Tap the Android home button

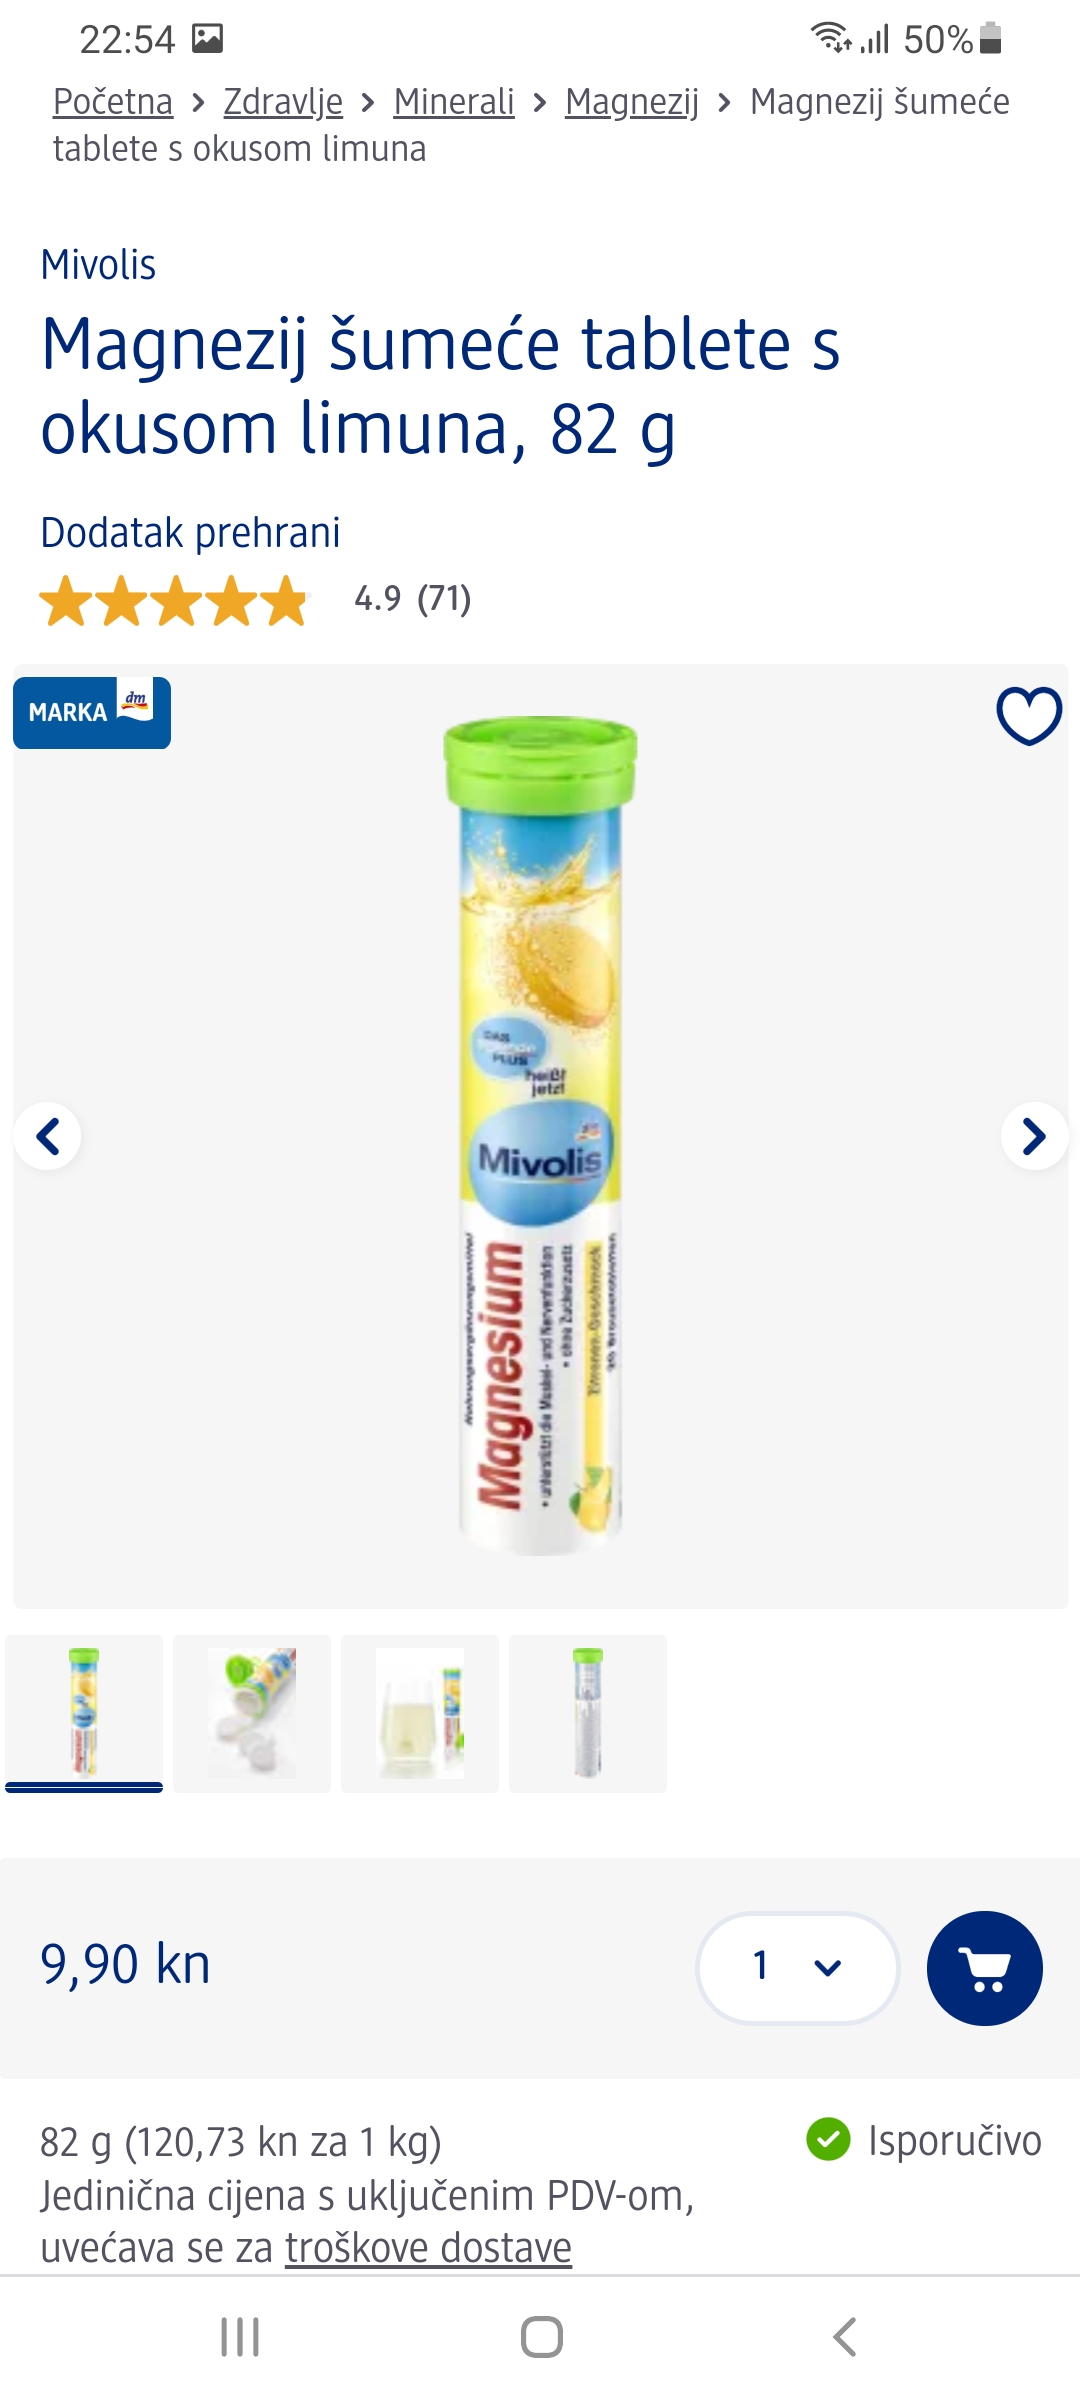[541, 2337]
